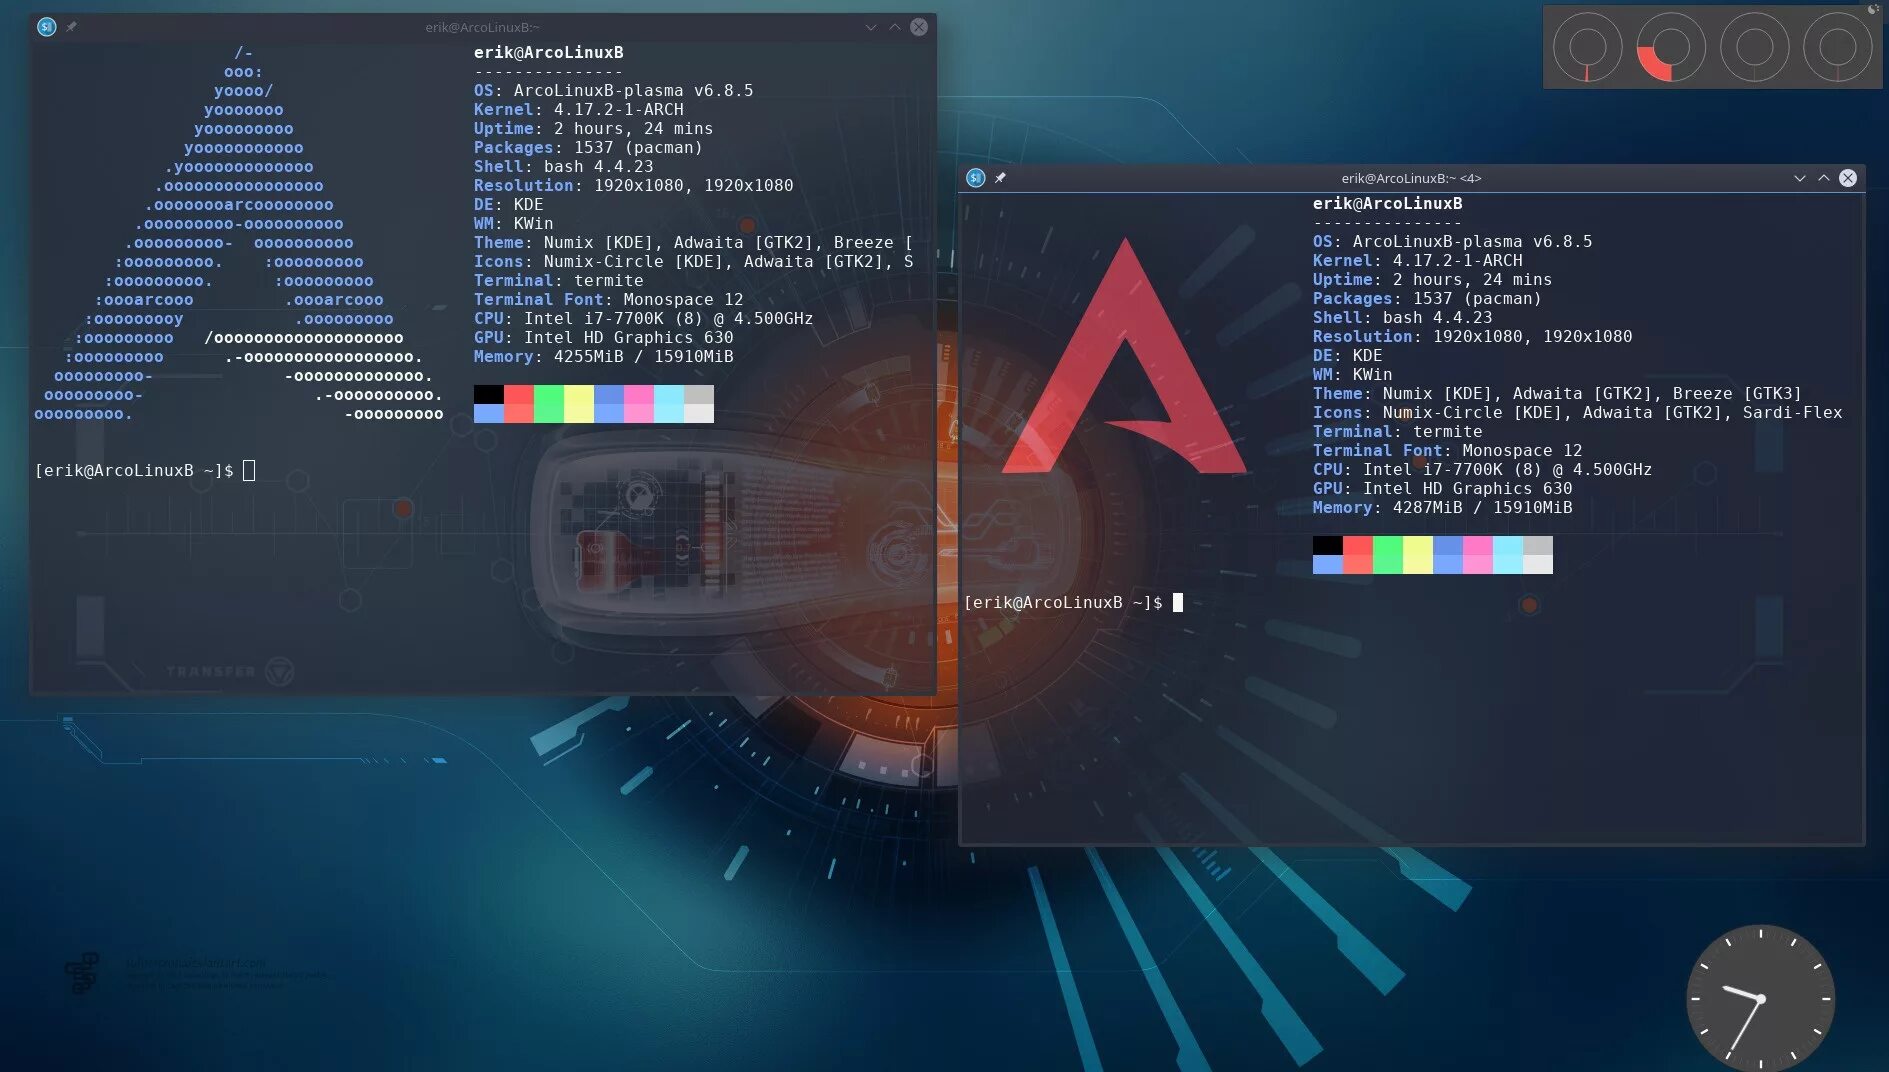Close the left terminal window
Image resolution: width=1889 pixels, height=1072 pixels.
919,27
